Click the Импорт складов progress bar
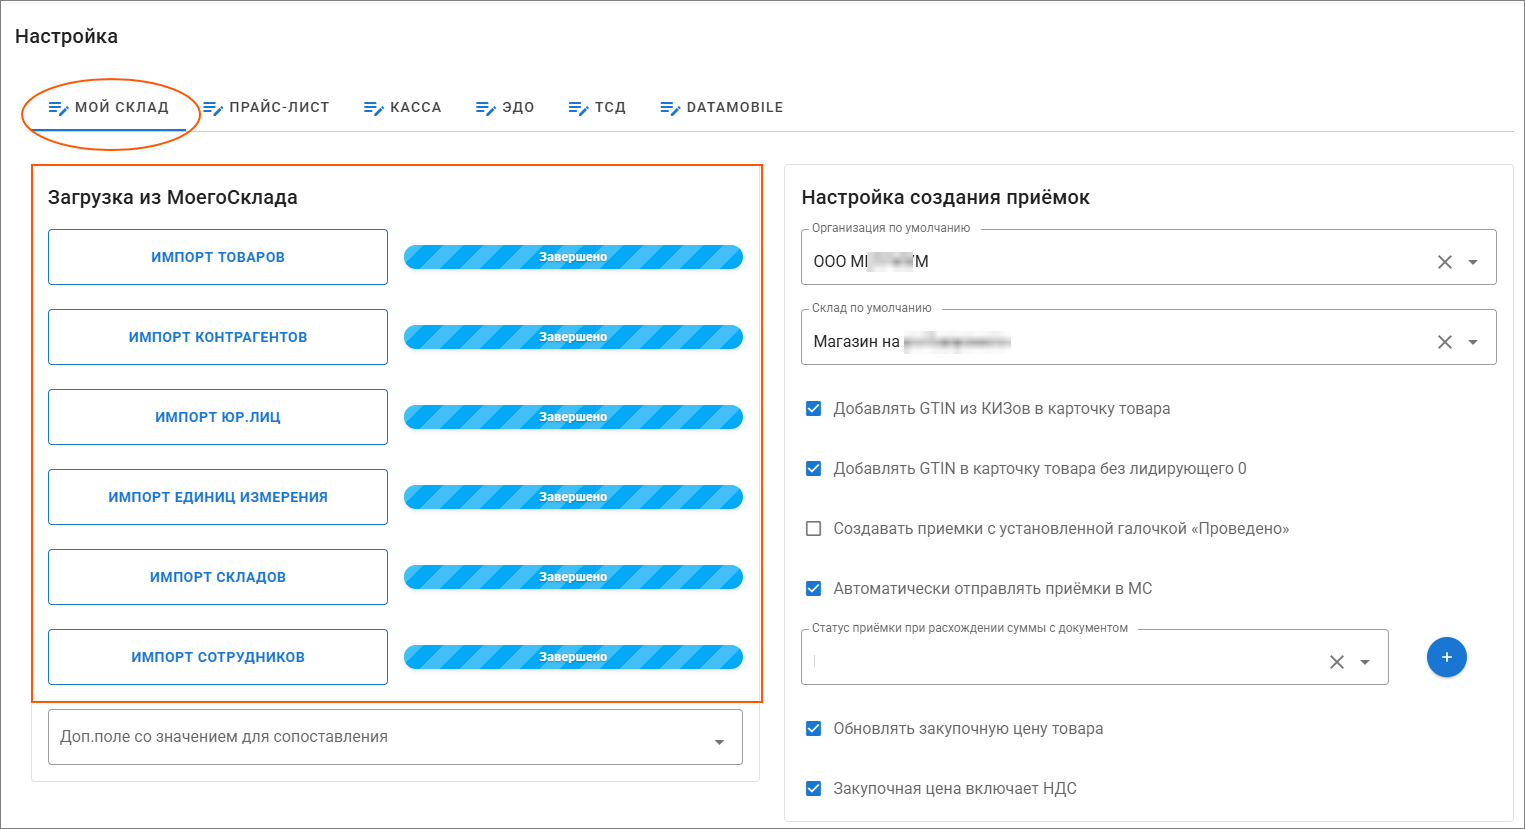 click(x=573, y=577)
